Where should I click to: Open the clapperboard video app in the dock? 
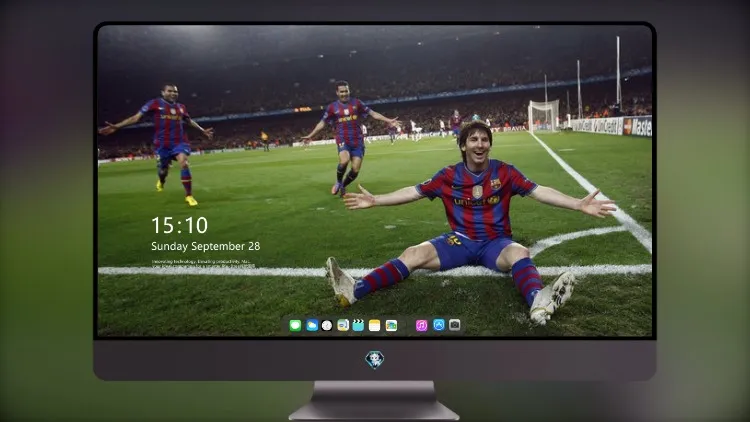[358, 326]
